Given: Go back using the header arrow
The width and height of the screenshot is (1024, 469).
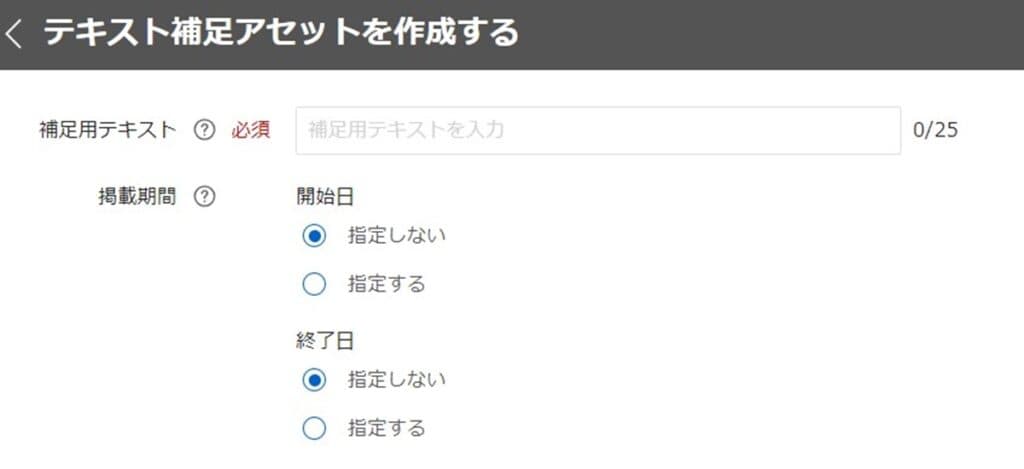Looking at the screenshot, I should click(x=13, y=34).
